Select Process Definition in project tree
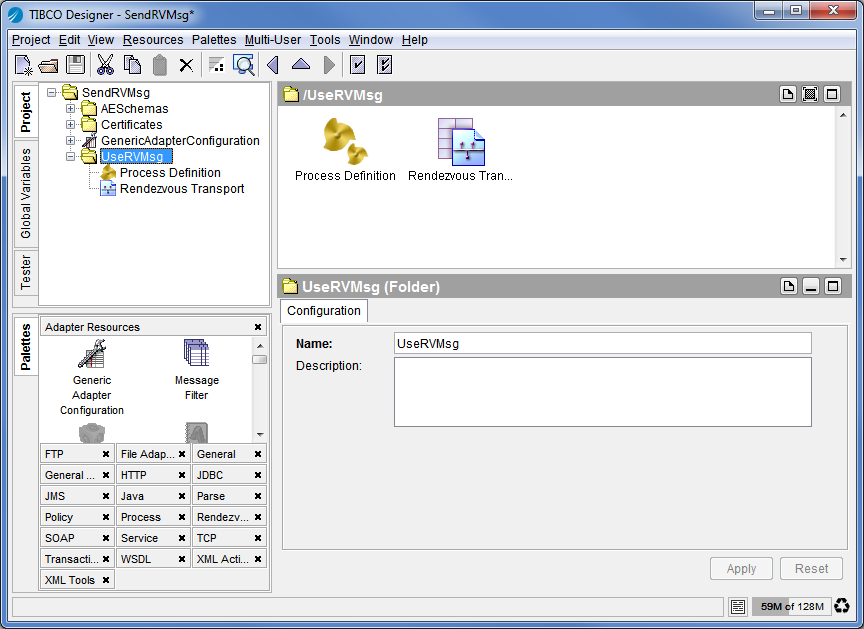Screen dimensions: 864x629 click(170, 172)
